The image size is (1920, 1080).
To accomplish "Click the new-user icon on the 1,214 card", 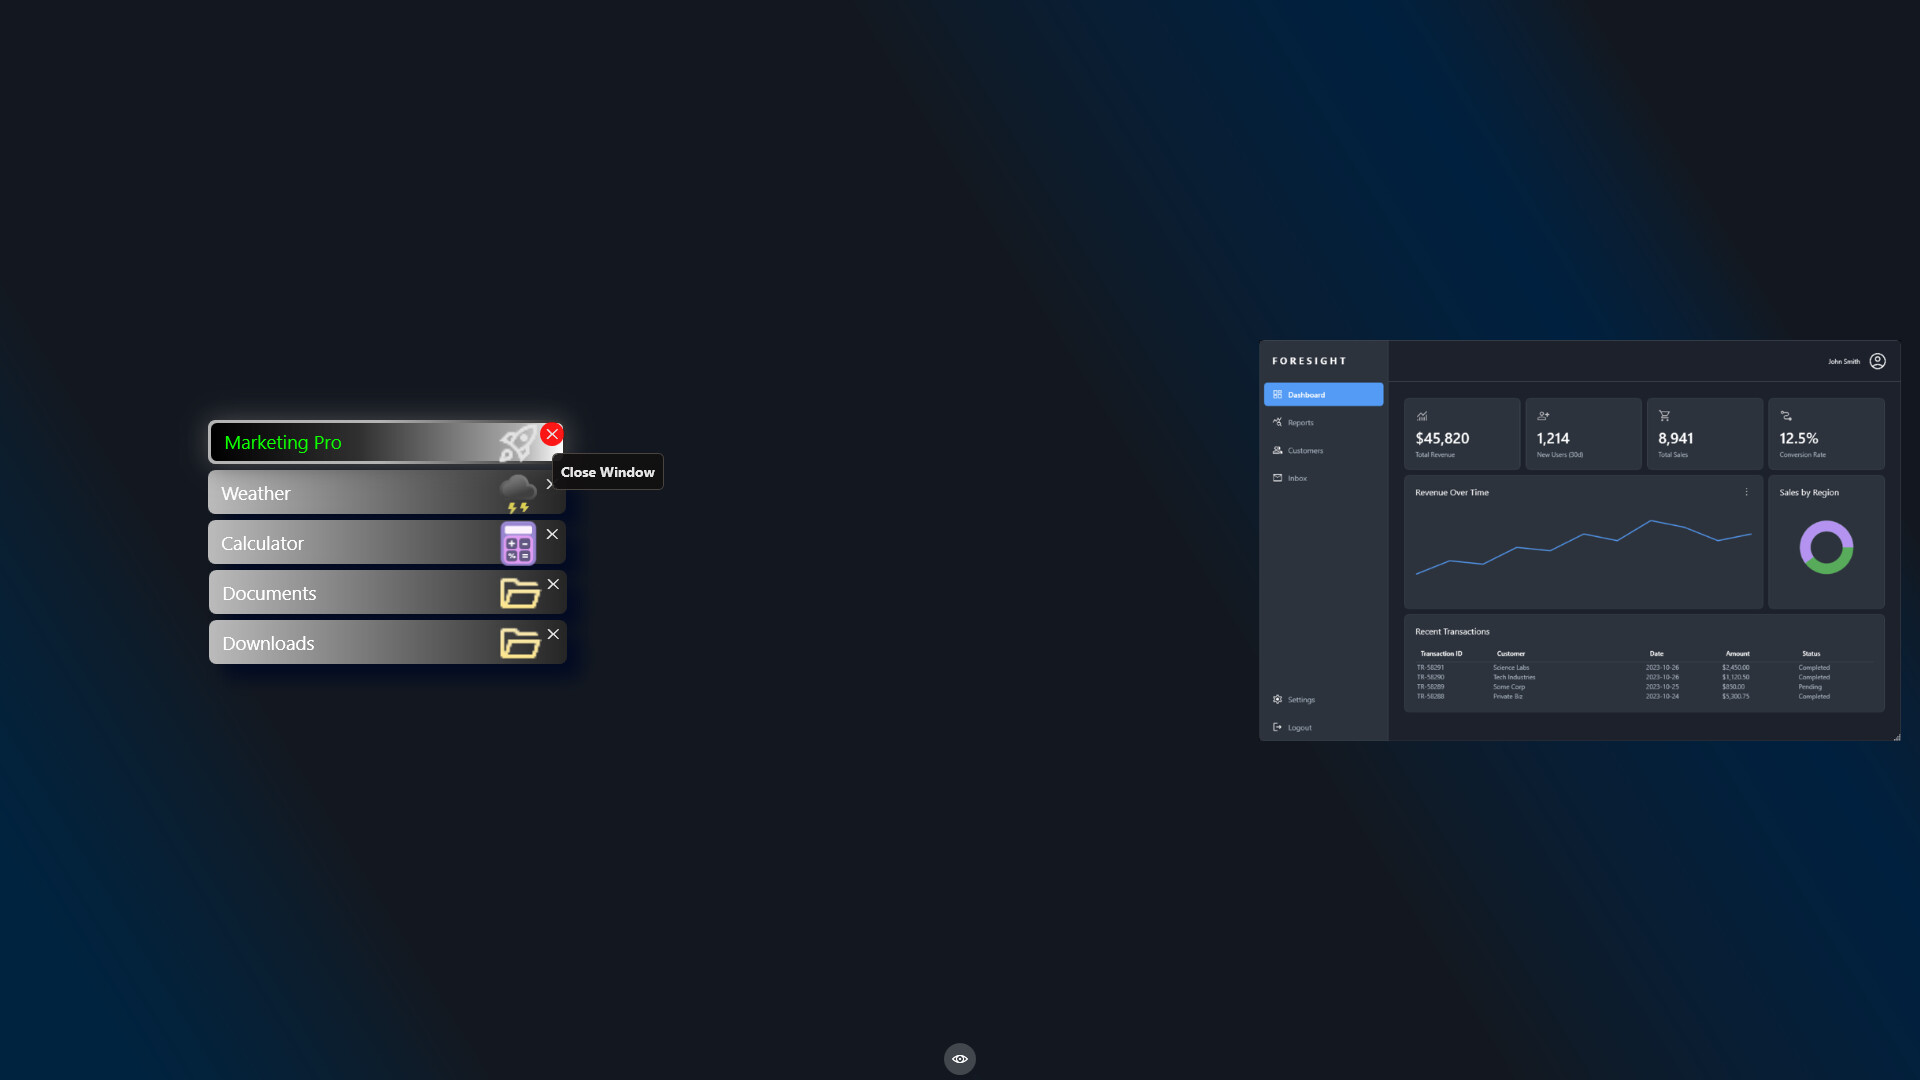I will [x=1543, y=415].
